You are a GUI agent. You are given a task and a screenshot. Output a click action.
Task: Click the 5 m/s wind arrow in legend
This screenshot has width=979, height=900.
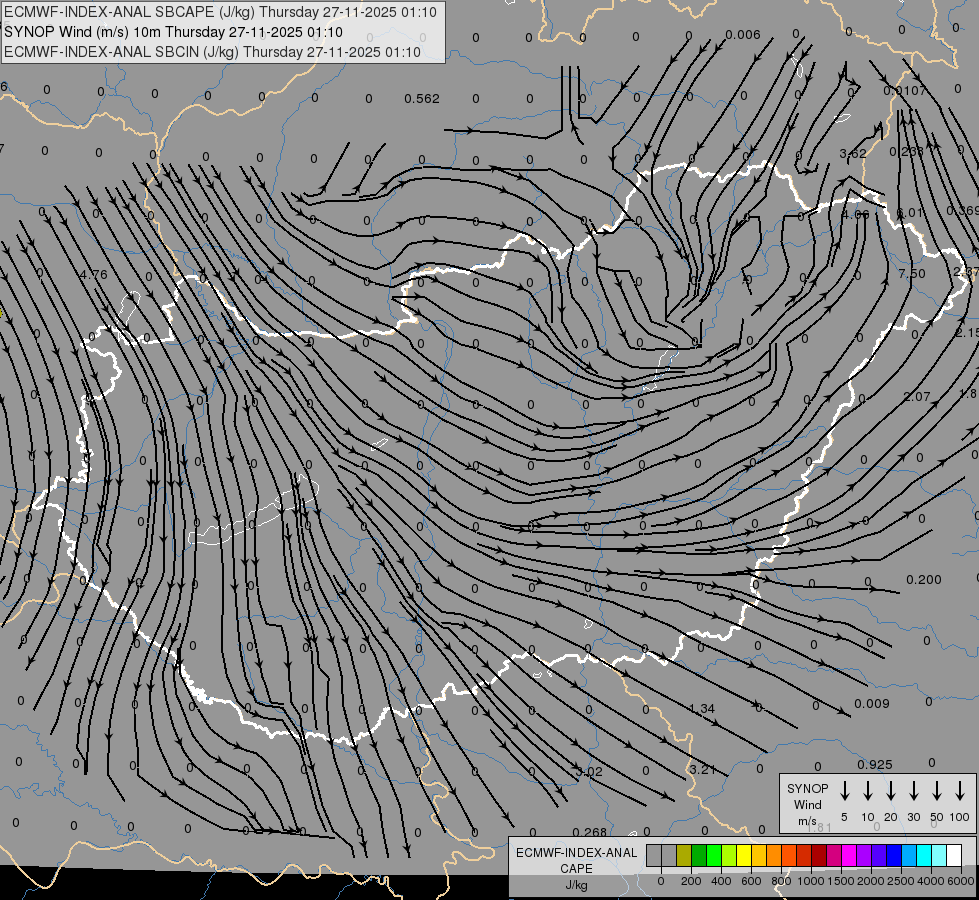(844, 791)
